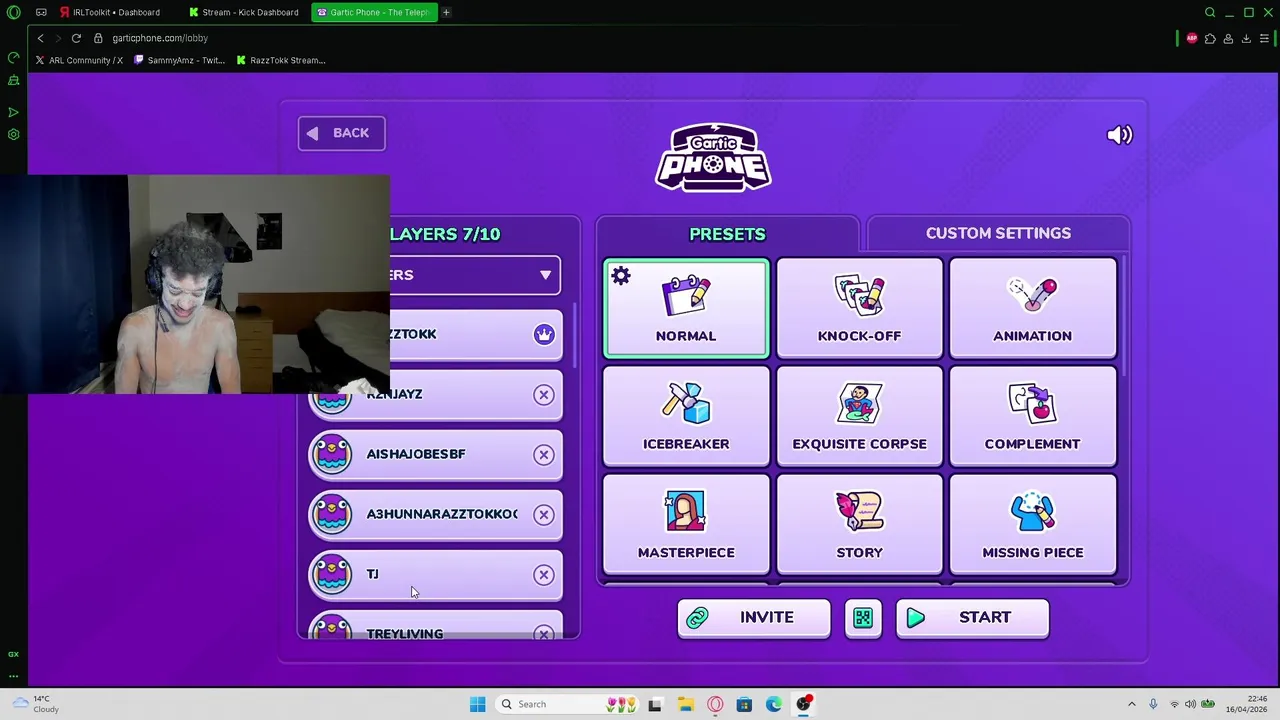Open GX Control speedometer in sidebar

(x=14, y=57)
